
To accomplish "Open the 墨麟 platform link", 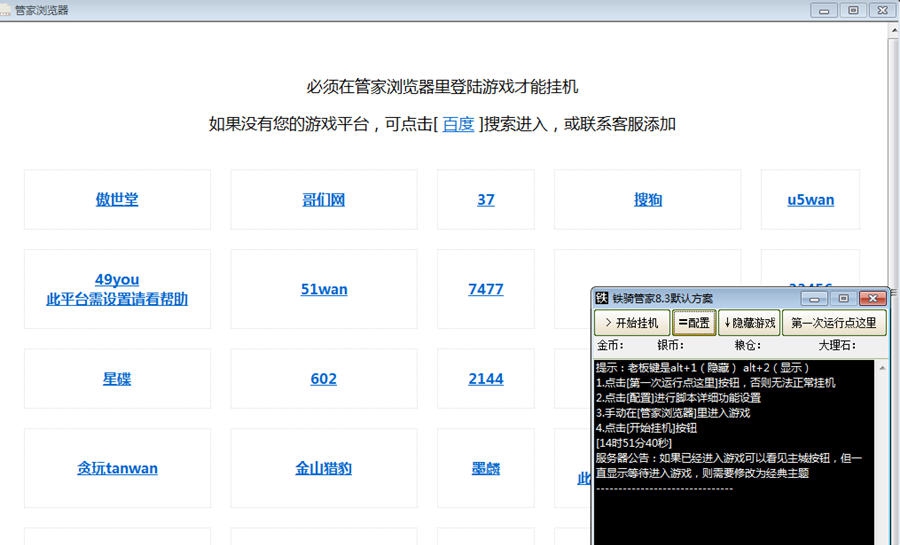I will coord(486,468).
